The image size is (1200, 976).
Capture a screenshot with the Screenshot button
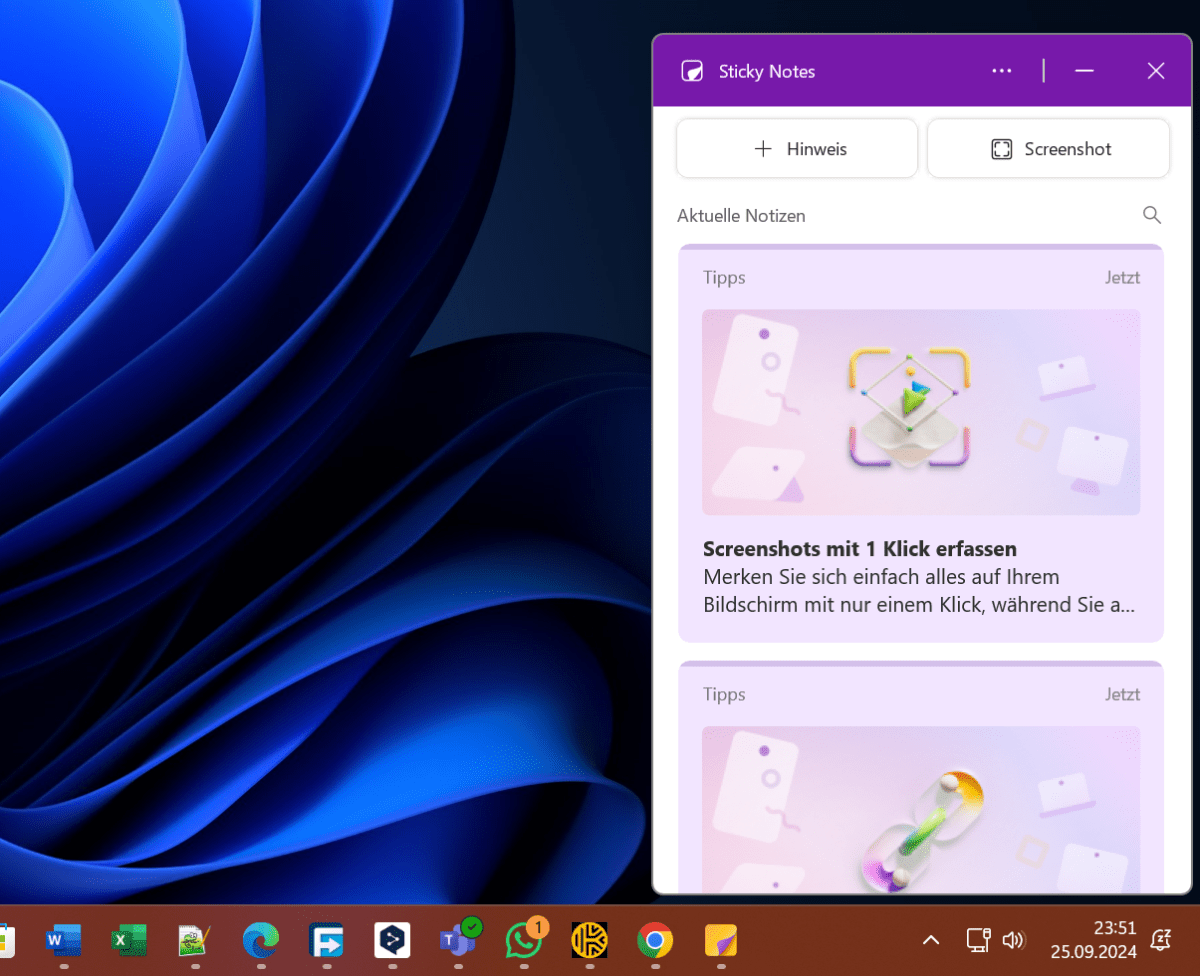point(1048,149)
